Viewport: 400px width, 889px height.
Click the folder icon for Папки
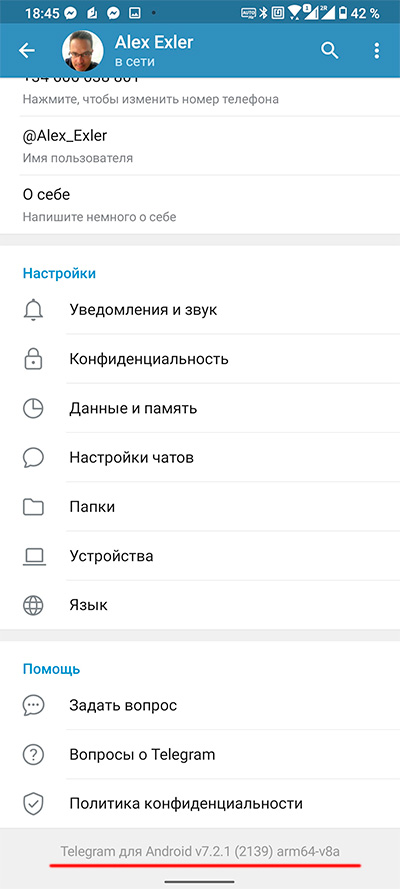(x=33, y=506)
